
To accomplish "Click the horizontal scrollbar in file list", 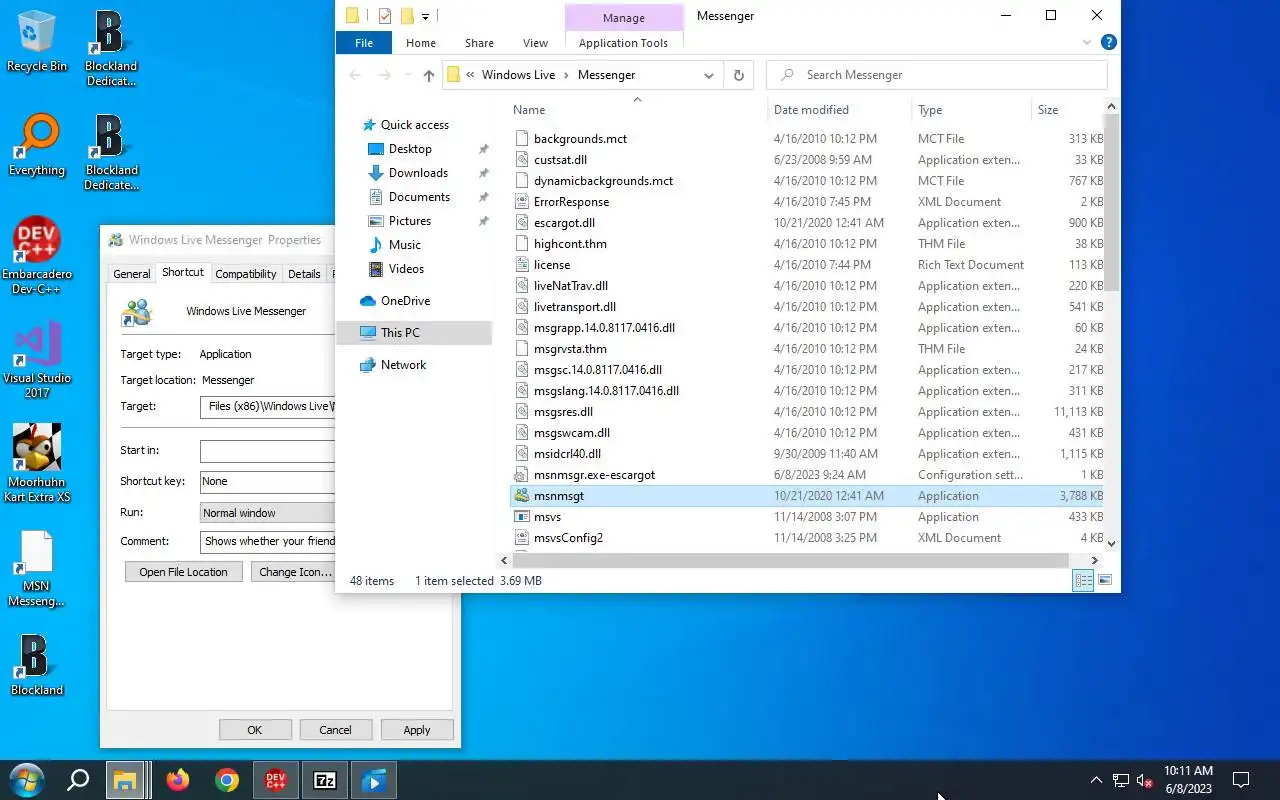I will click(791, 560).
